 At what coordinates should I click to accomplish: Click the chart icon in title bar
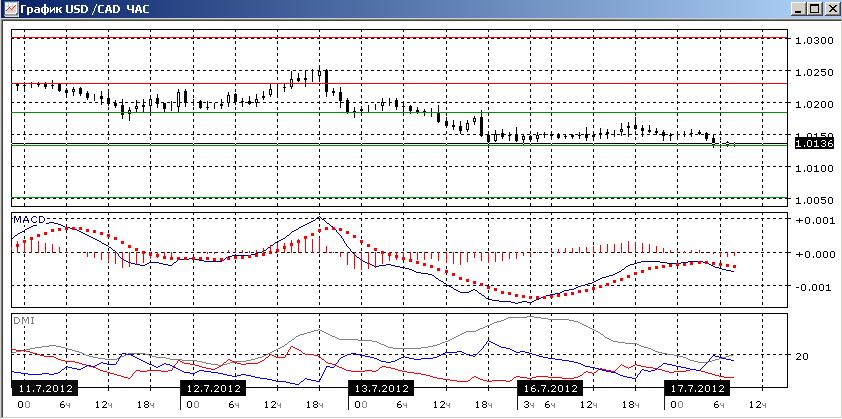(11, 9)
